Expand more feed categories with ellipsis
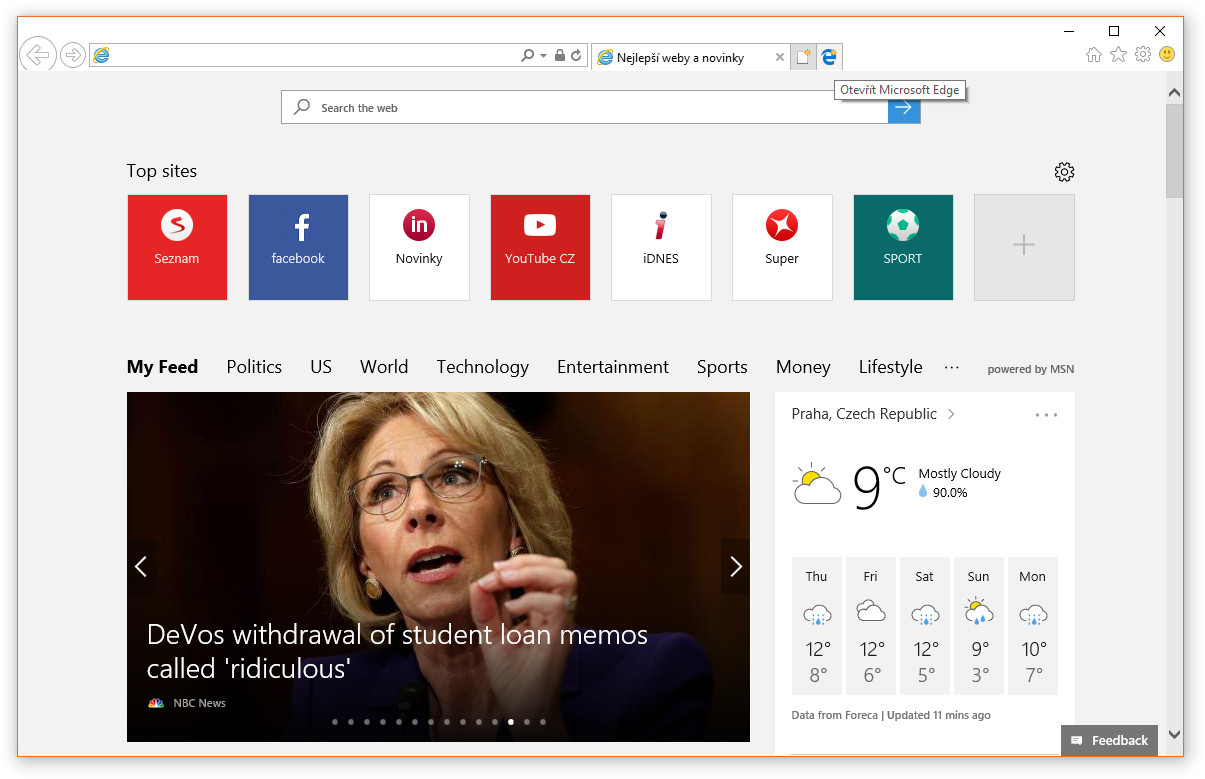The image size is (1205, 779). pyautogui.click(x=952, y=367)
